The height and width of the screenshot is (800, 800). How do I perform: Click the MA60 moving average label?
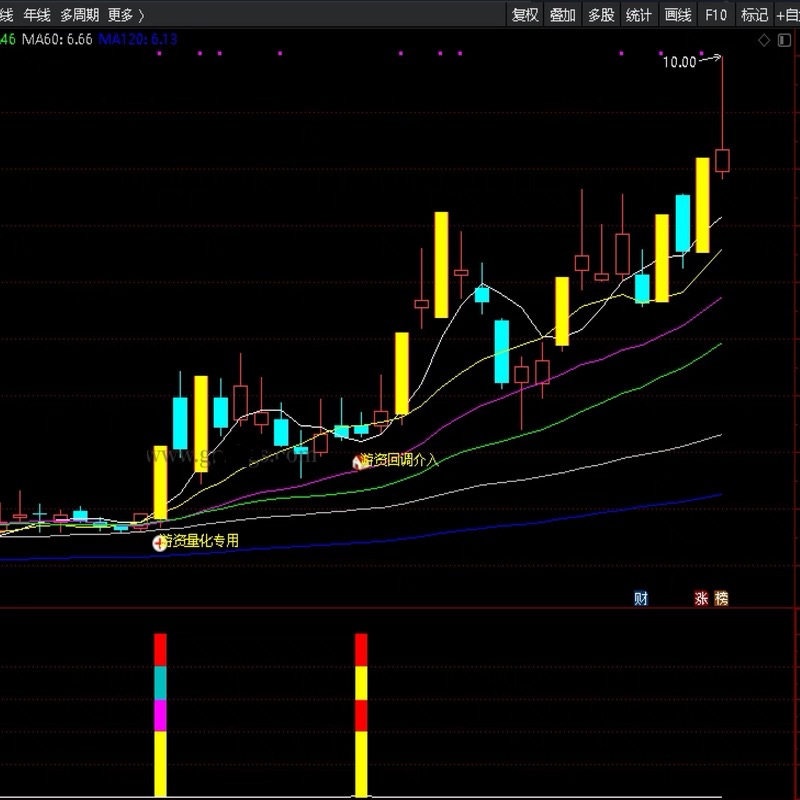coord(57,38)
